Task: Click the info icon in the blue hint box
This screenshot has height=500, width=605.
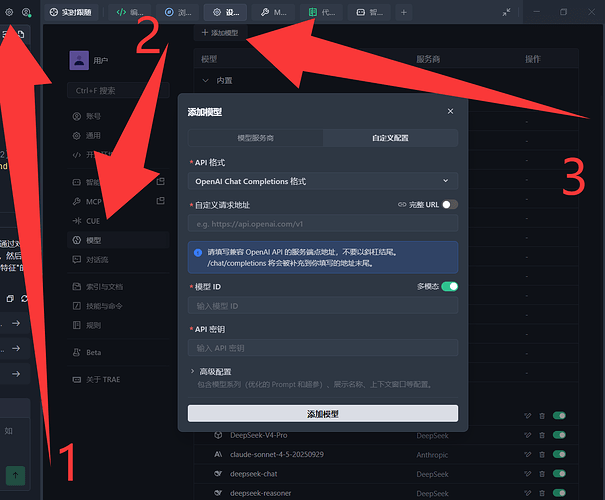Action: [198, 253]
